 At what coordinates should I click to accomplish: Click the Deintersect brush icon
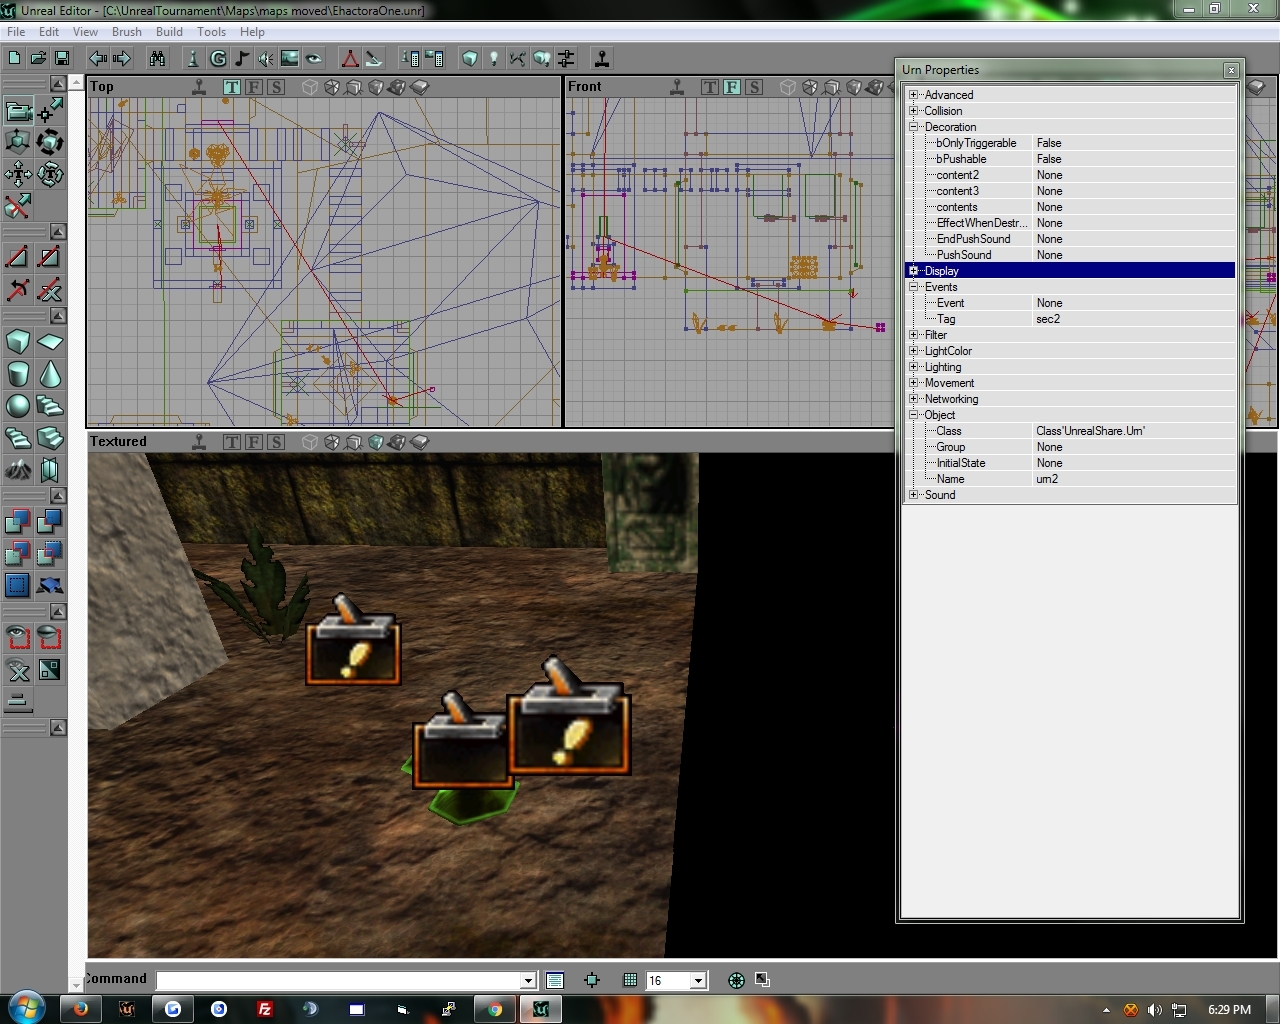[49, 553]
